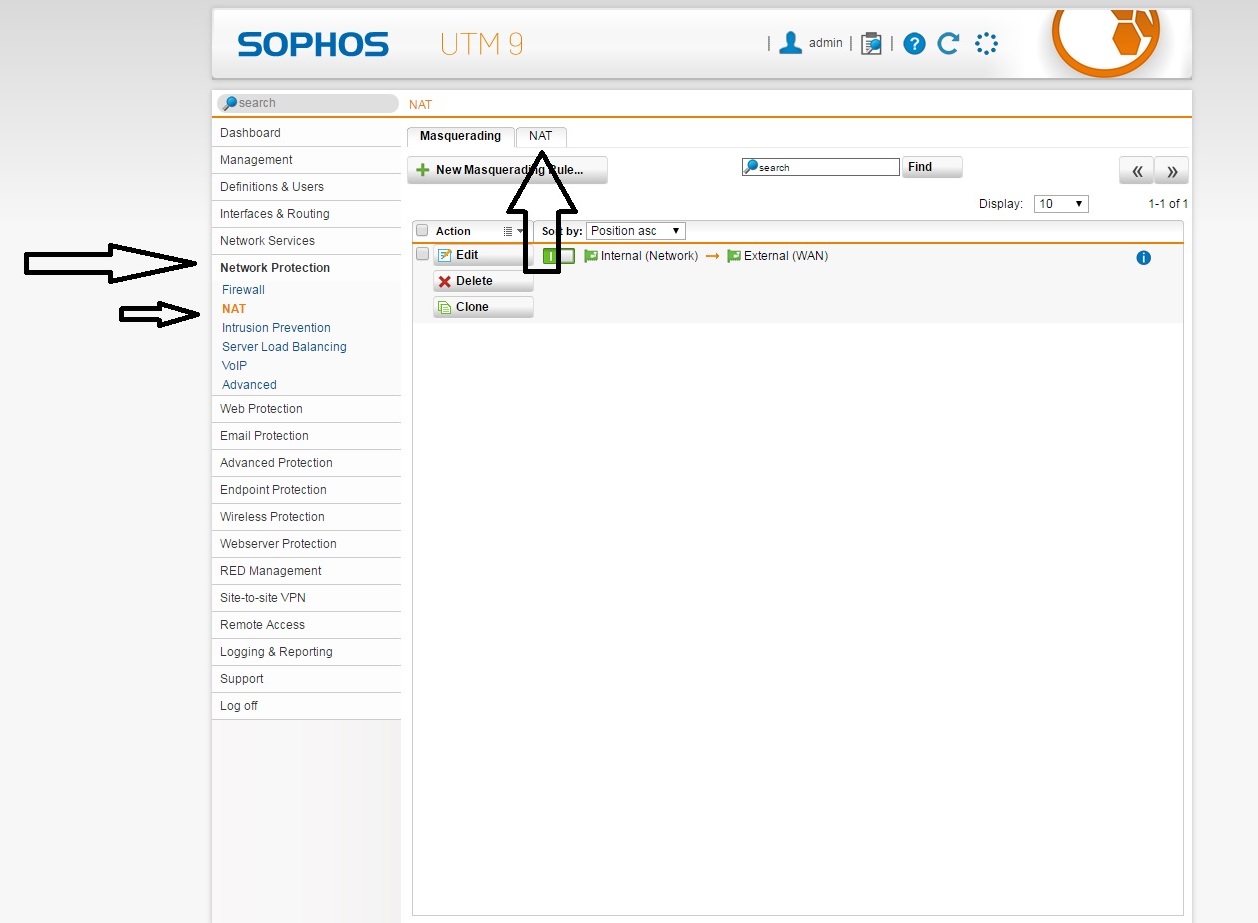Click the dotted spinner icon in header
The width and height of the screenshot is (1258, 923).
(x=986, y=43)
